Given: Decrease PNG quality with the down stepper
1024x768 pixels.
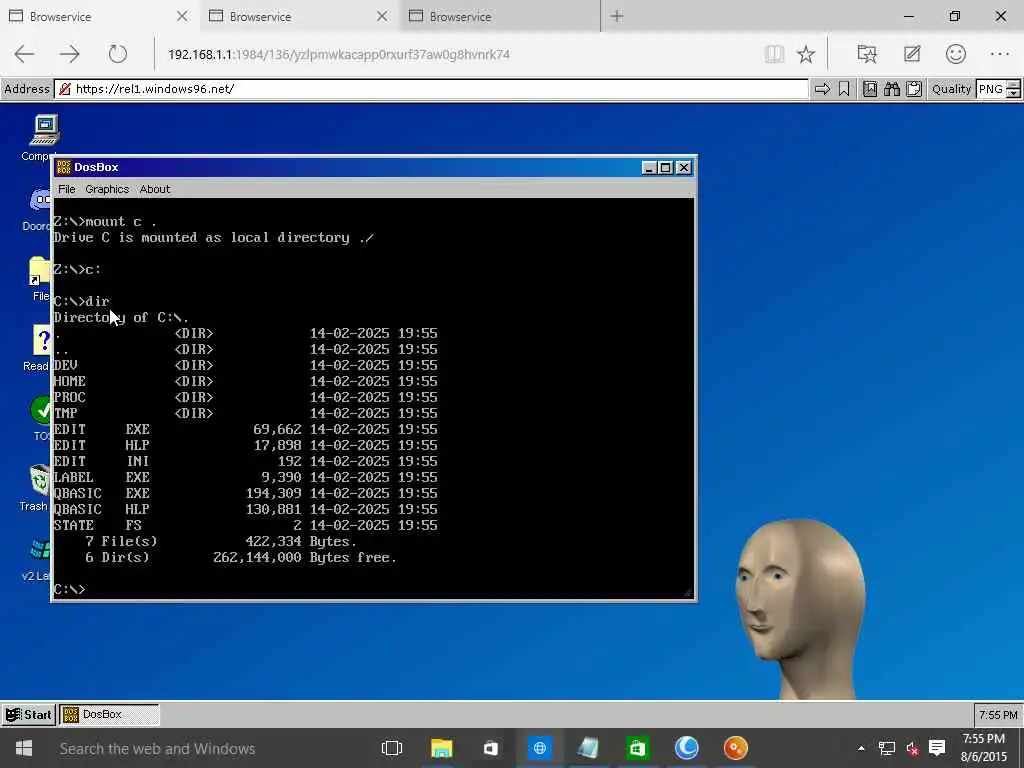Looking at the screenshot, I should click(x=1014, y=93).
